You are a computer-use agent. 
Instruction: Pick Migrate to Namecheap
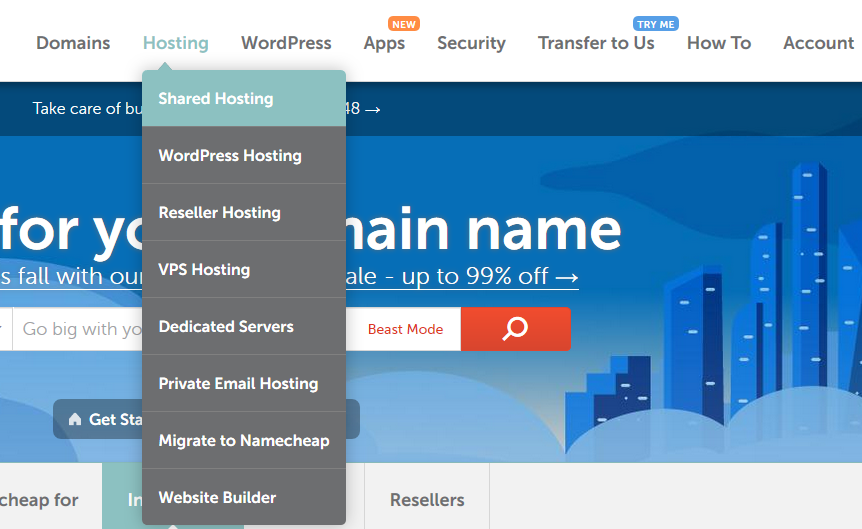(244, 440)
